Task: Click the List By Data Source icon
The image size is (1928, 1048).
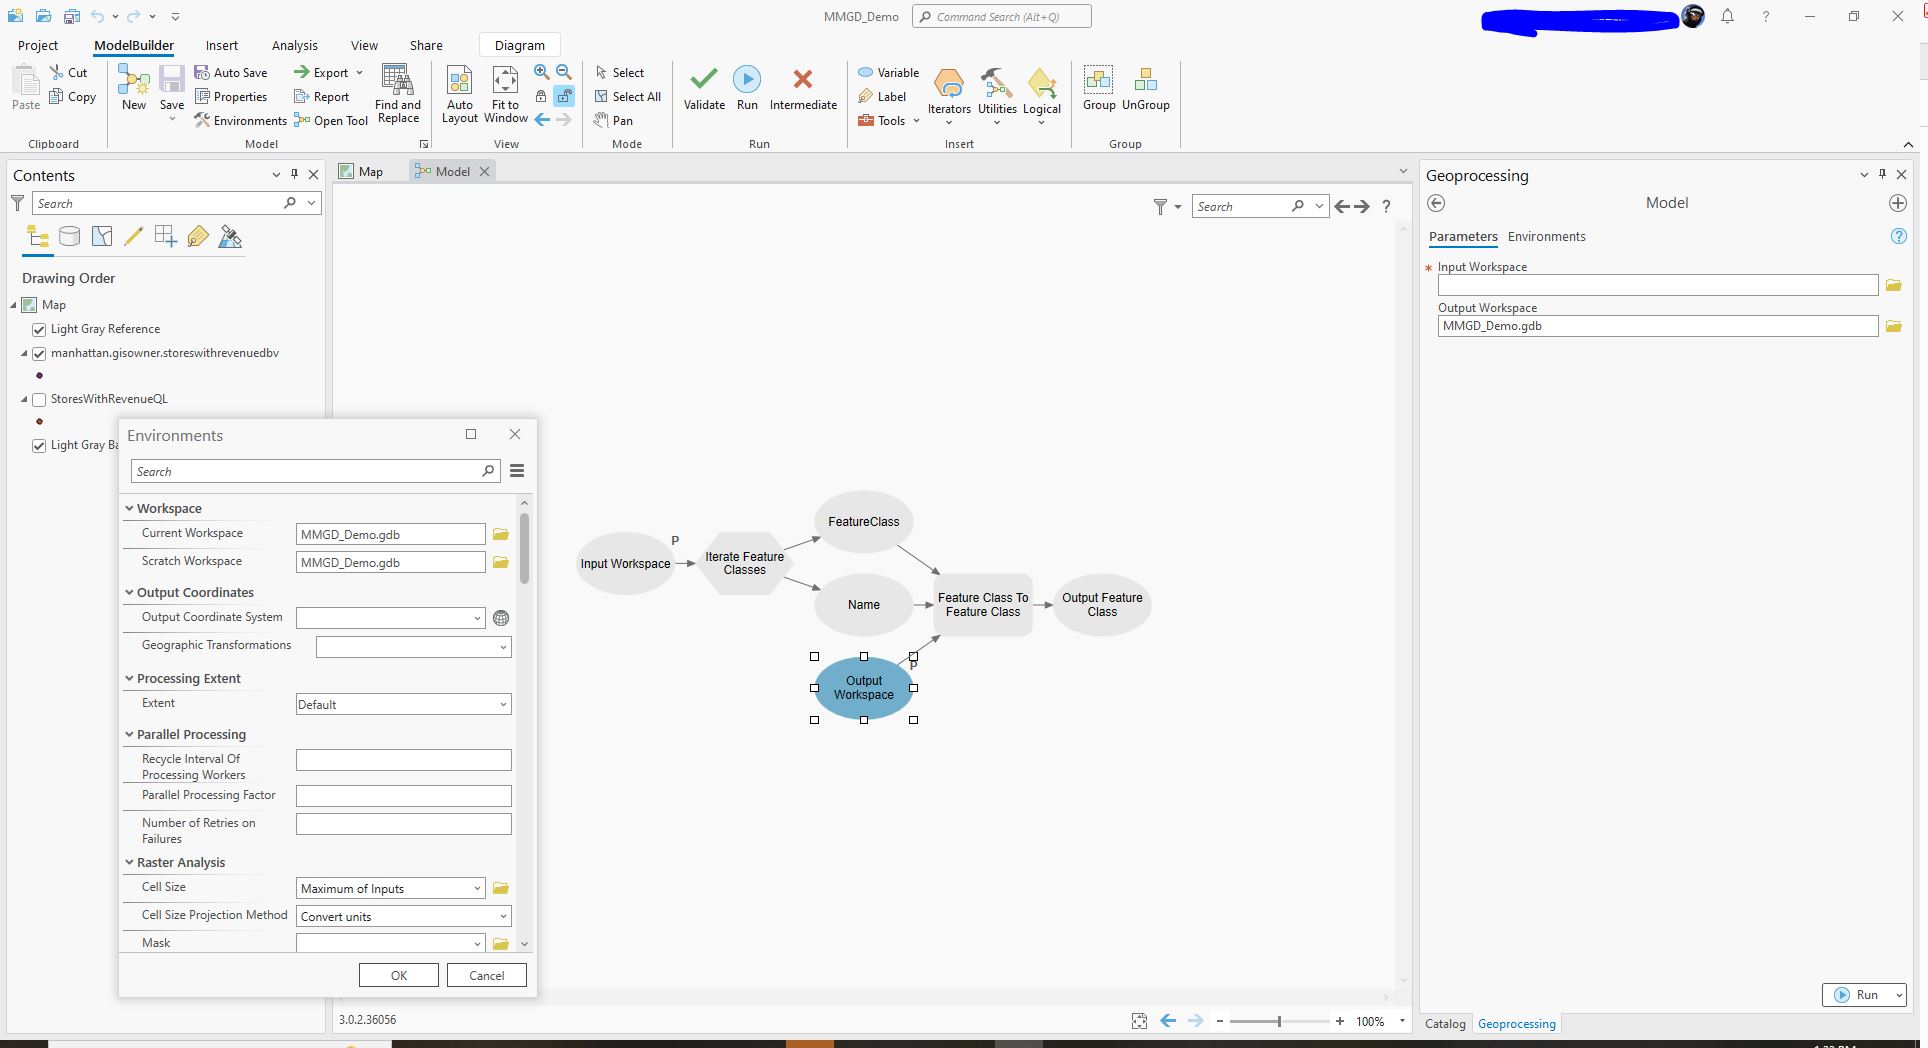Action: click(x=69, y=237)
